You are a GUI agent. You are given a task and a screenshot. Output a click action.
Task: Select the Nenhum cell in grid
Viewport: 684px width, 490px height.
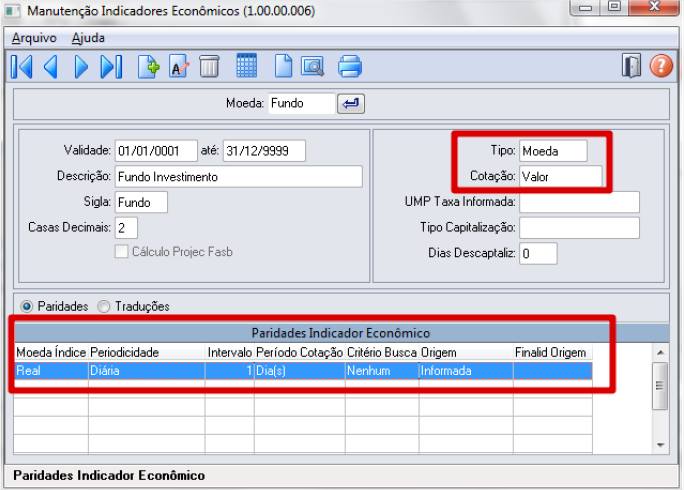click(382, 371)
